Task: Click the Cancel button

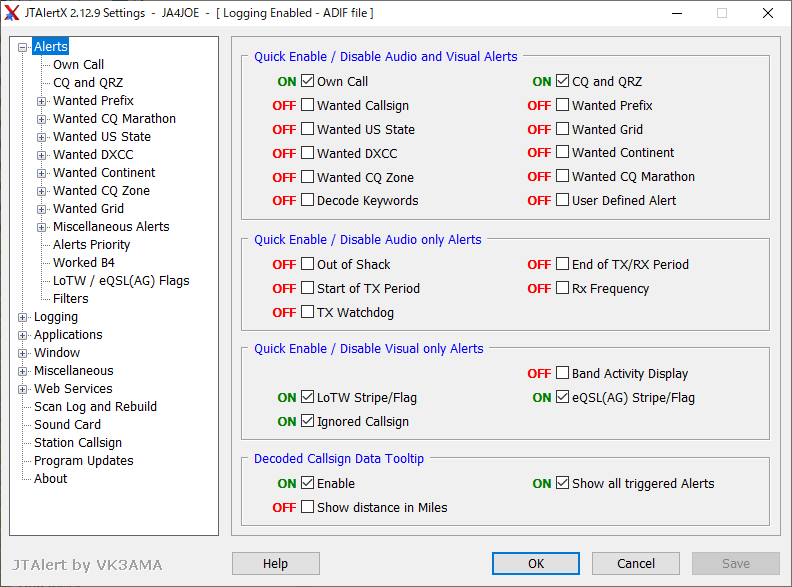Action: click(x=635, y=563)
